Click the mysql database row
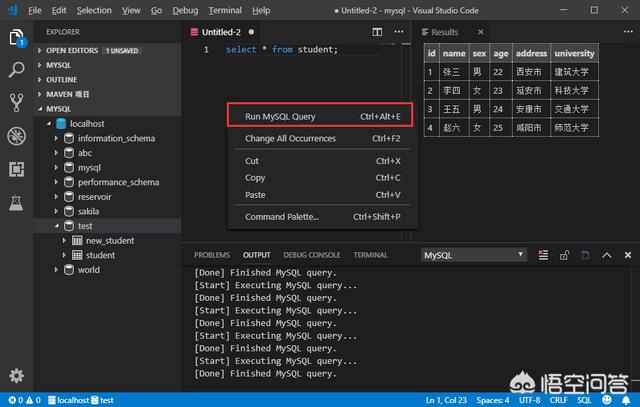The height and width of the screenshot is (407, 640). tap(107, 167)
